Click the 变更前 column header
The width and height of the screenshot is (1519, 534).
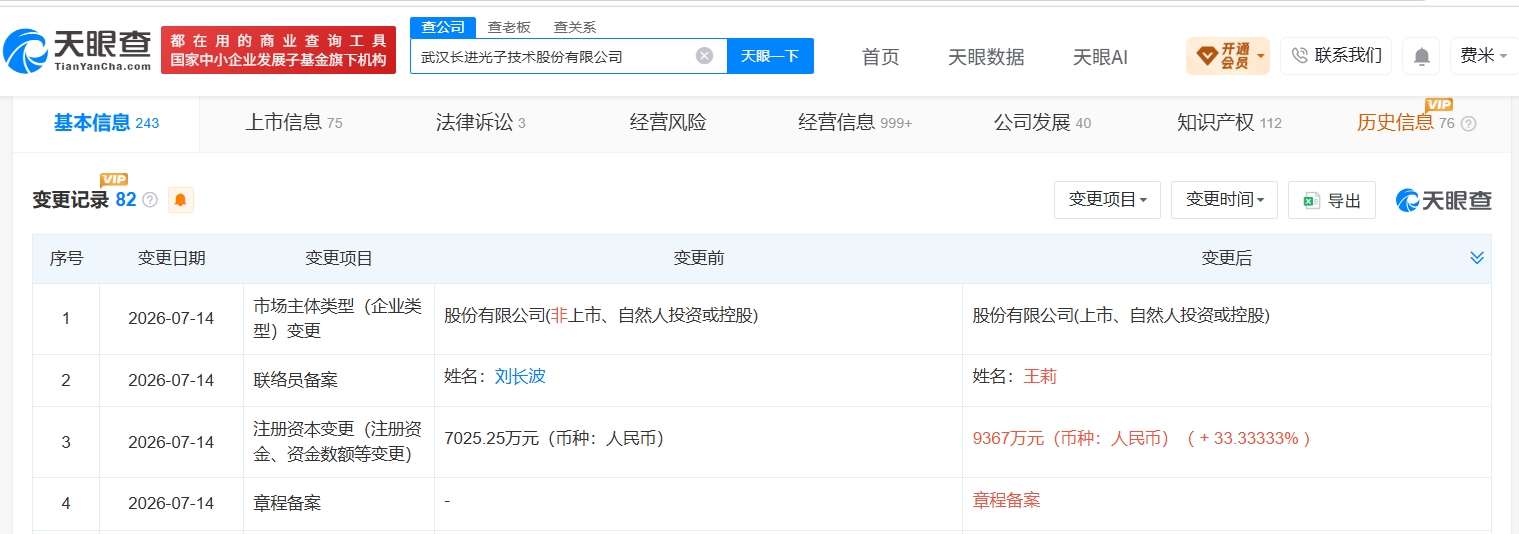click(698, 258)
